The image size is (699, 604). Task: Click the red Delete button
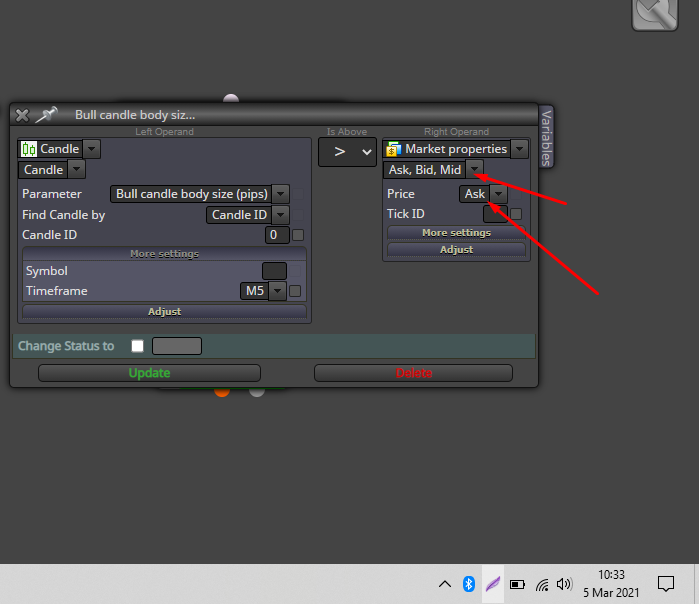413,373
